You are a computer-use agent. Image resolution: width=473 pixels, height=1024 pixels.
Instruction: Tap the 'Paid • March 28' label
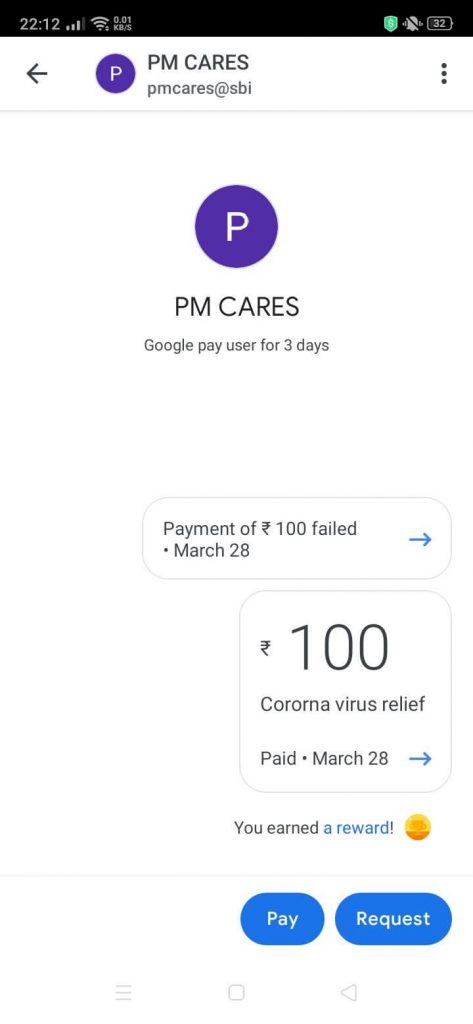324,758
